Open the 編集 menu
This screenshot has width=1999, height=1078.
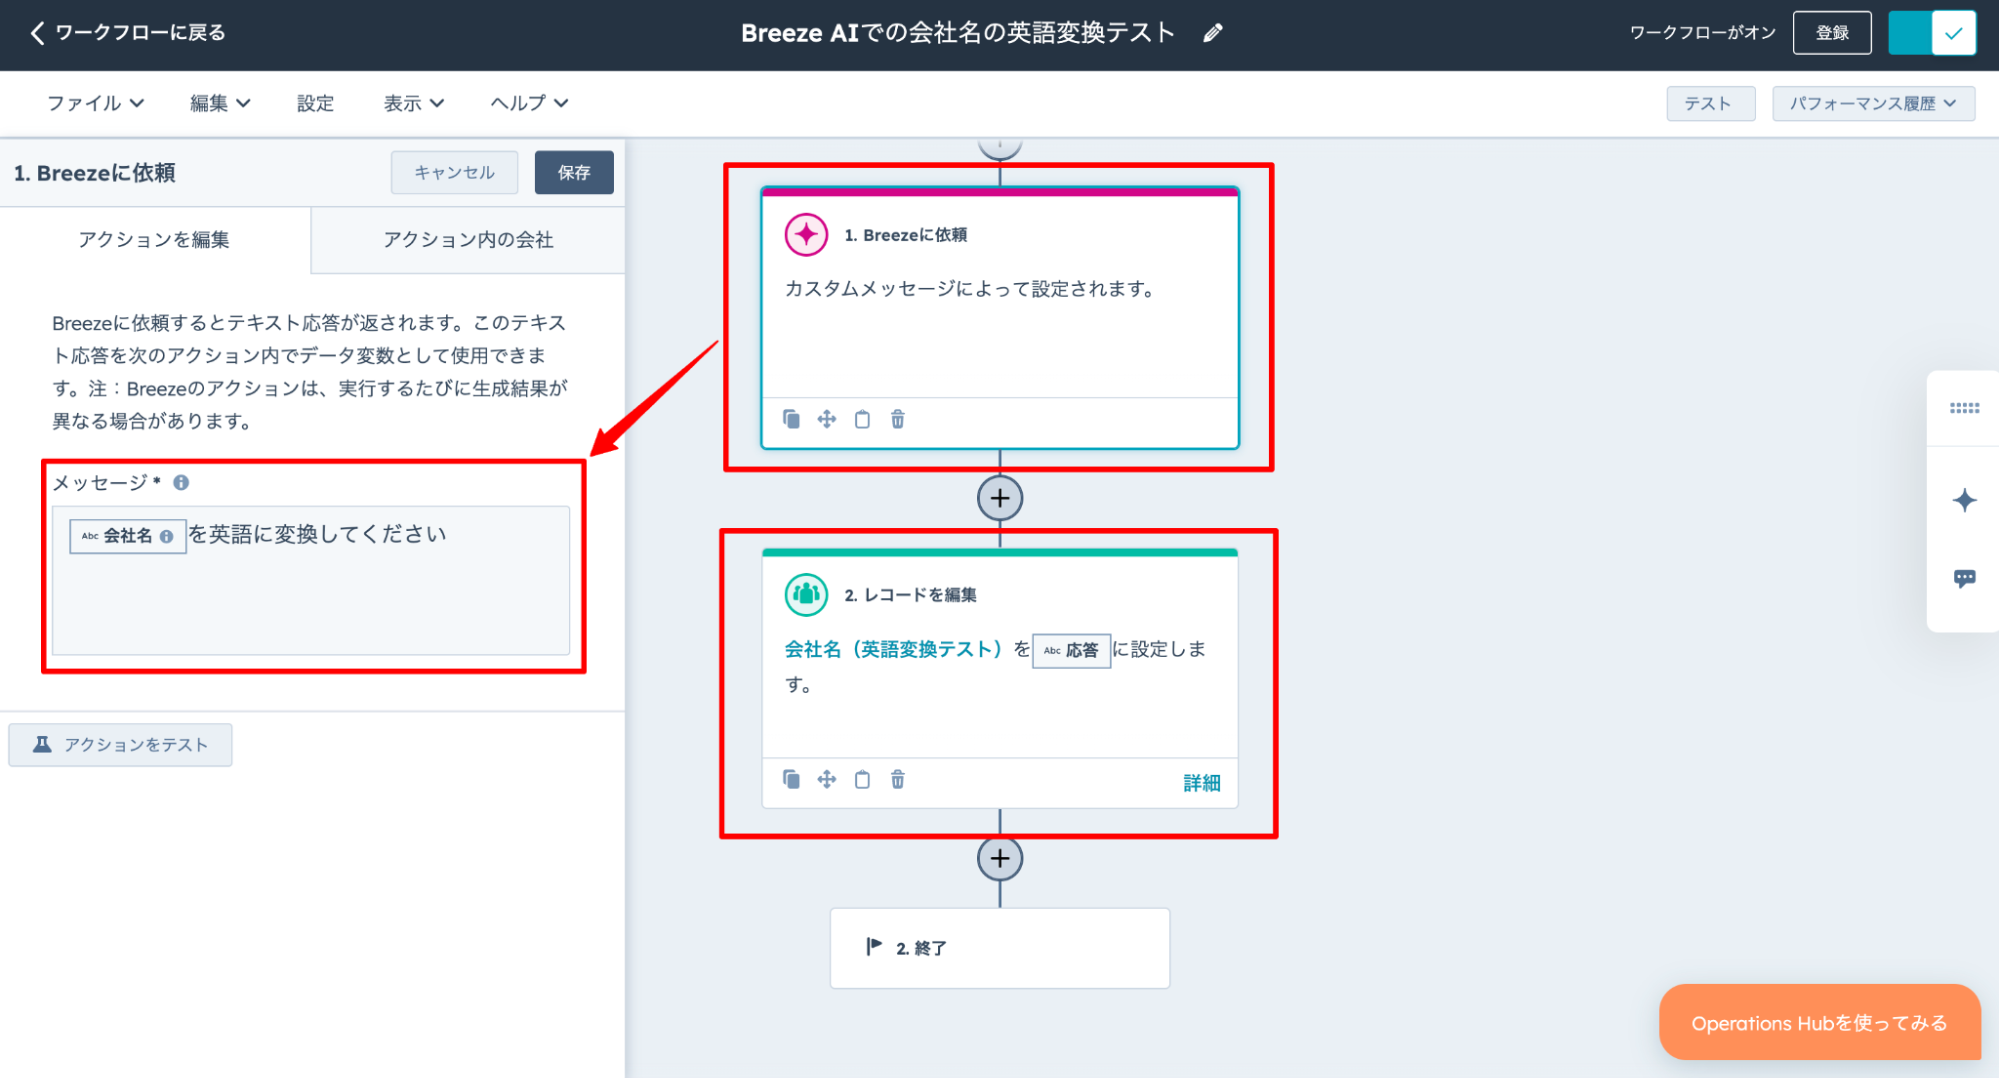220,103
